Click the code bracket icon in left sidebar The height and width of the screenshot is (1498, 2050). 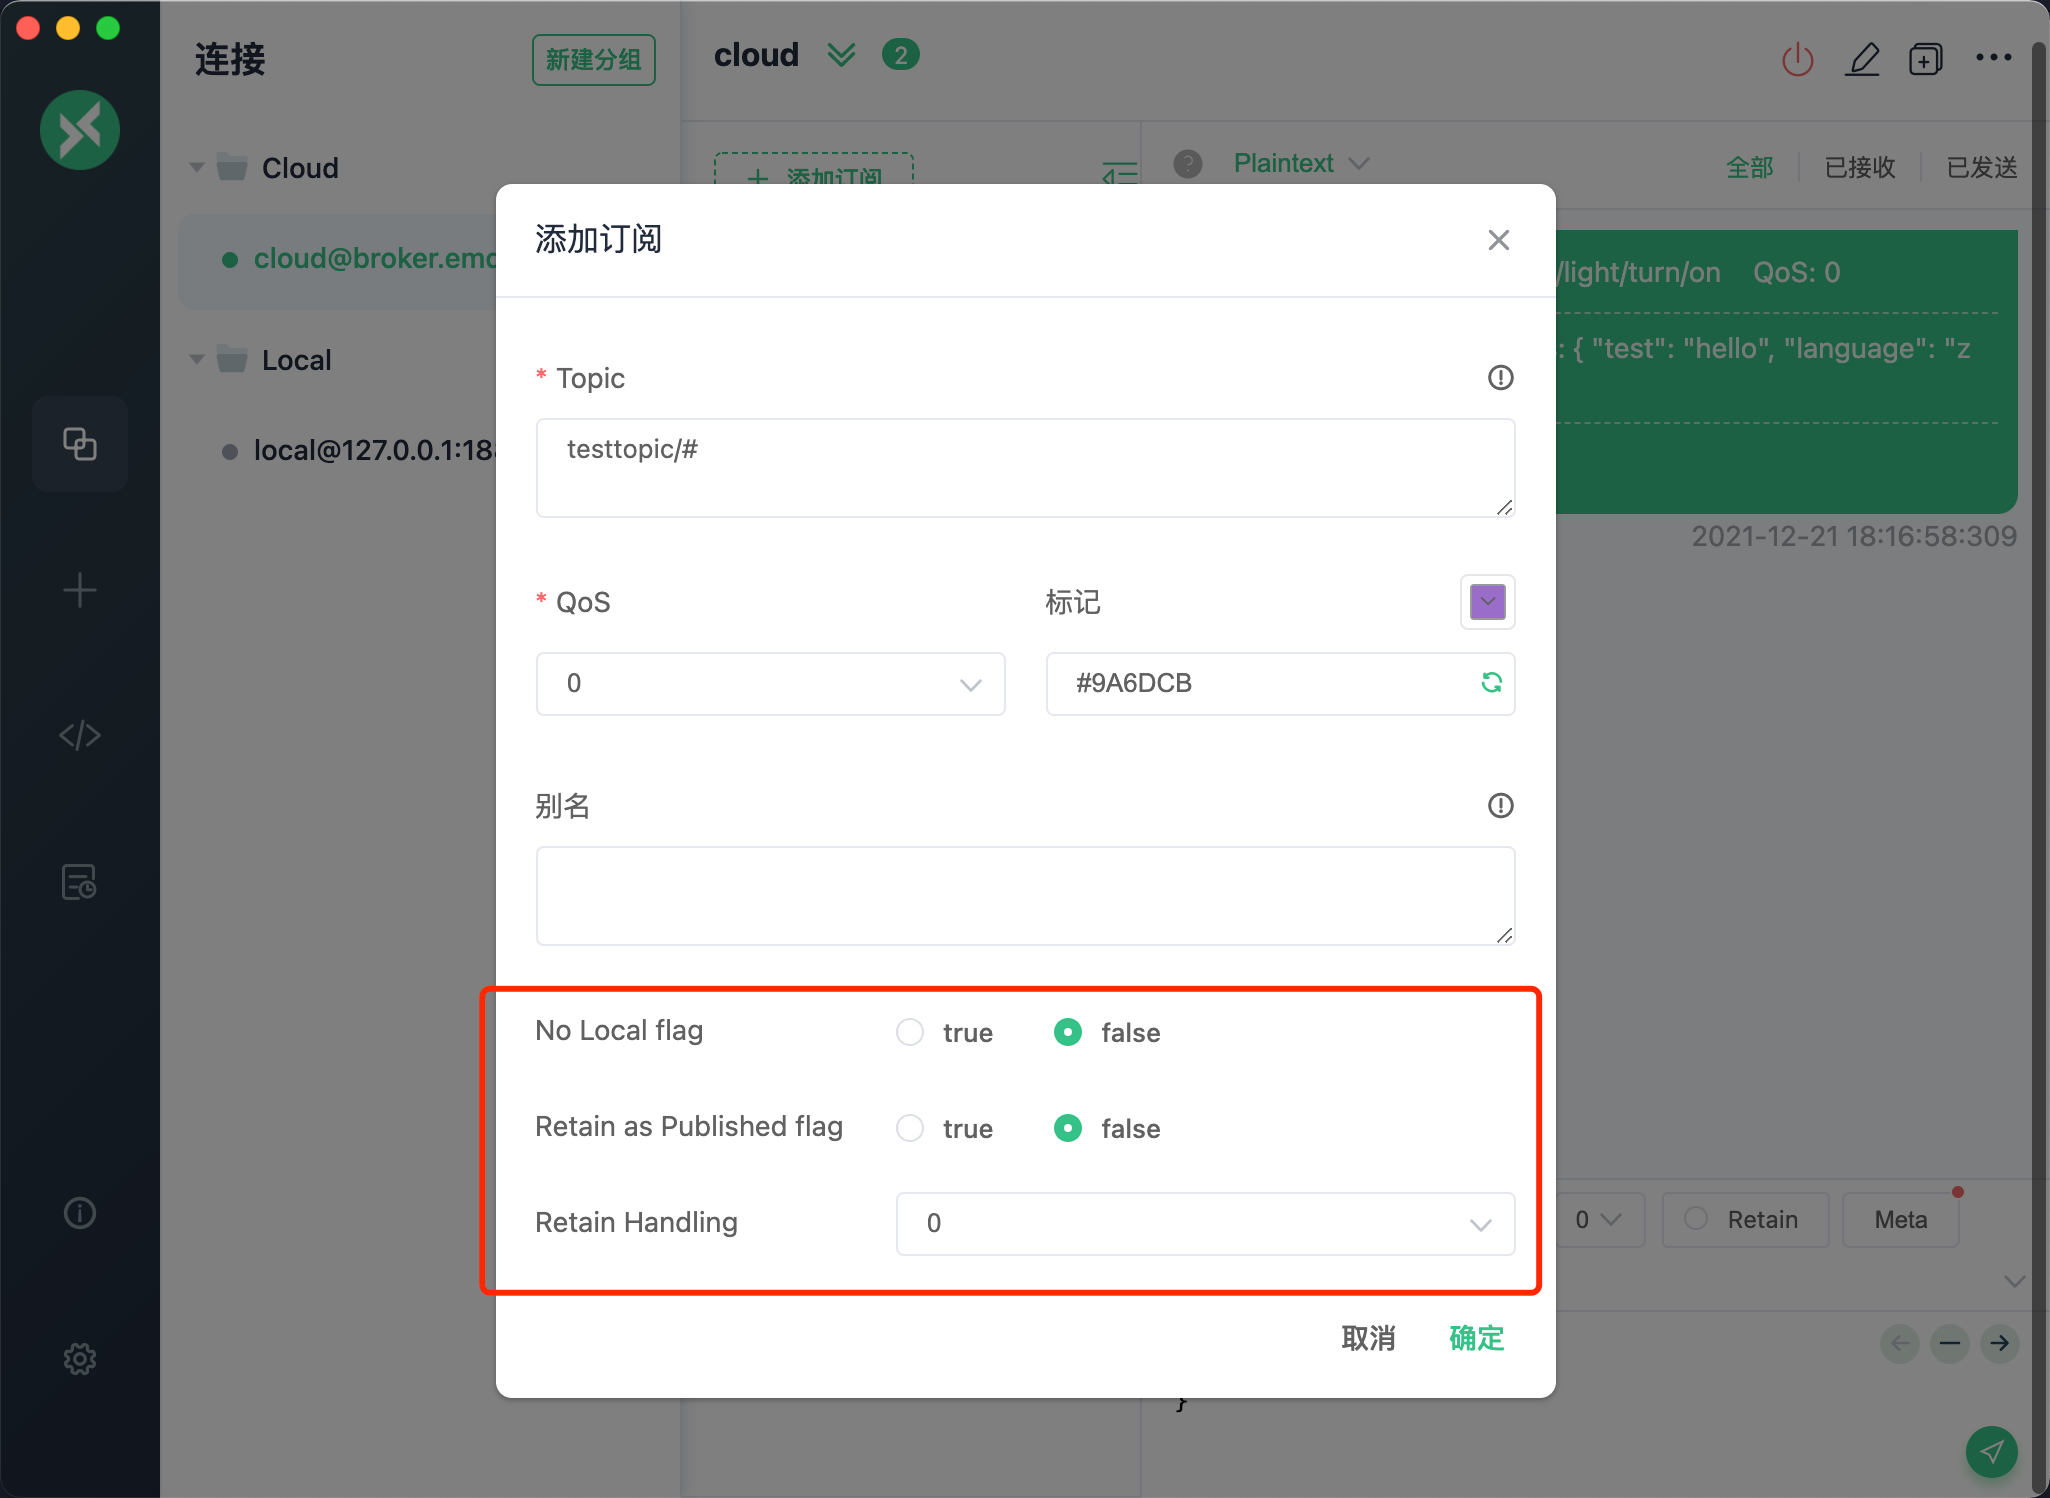(80, 735)
